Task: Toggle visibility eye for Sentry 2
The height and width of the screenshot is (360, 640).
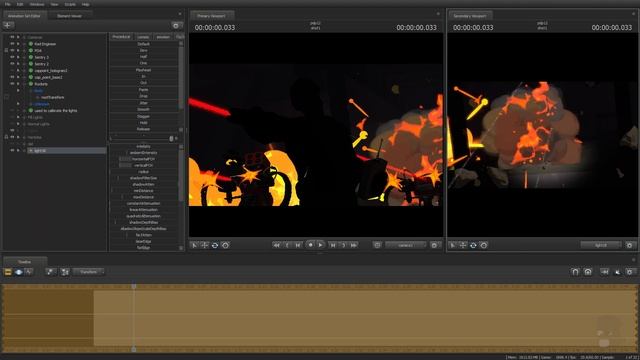Action: 12,64
